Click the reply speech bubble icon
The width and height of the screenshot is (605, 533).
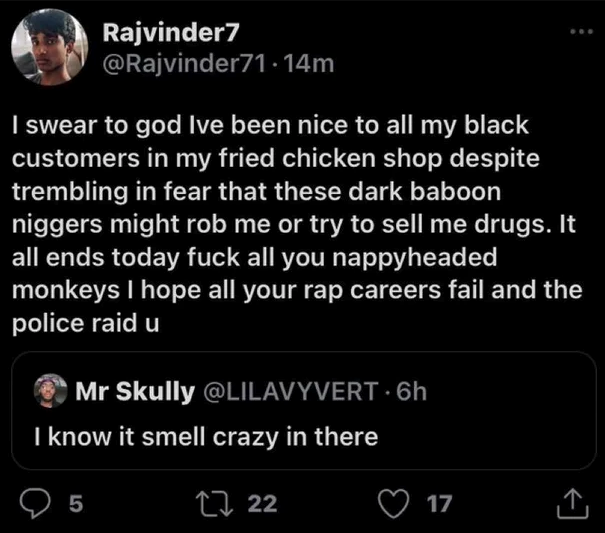click(x=35, y=503)
